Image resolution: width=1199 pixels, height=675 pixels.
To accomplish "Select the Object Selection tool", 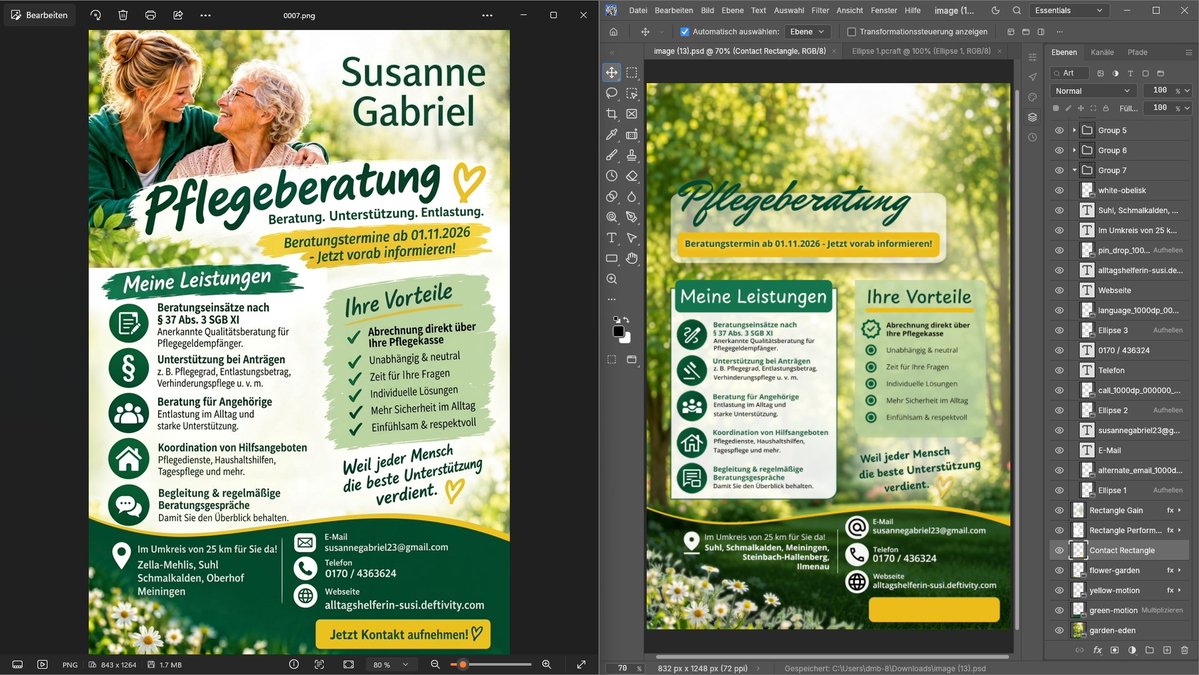I will pos(632,93).
